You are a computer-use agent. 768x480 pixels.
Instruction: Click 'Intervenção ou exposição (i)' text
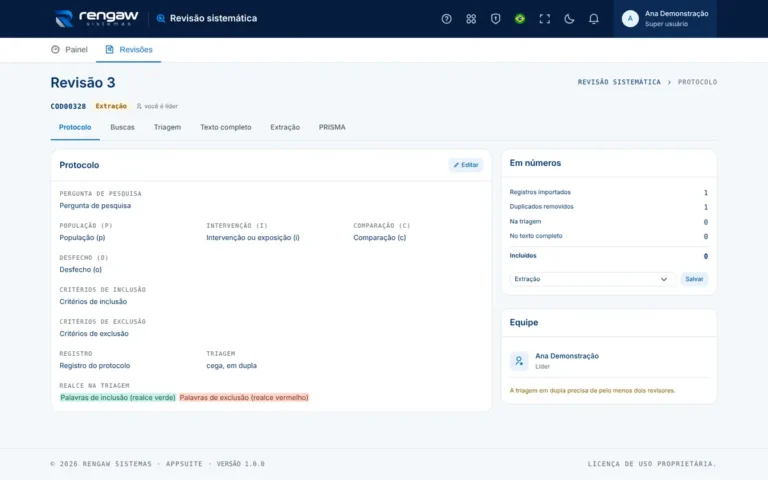pos(253,238)
